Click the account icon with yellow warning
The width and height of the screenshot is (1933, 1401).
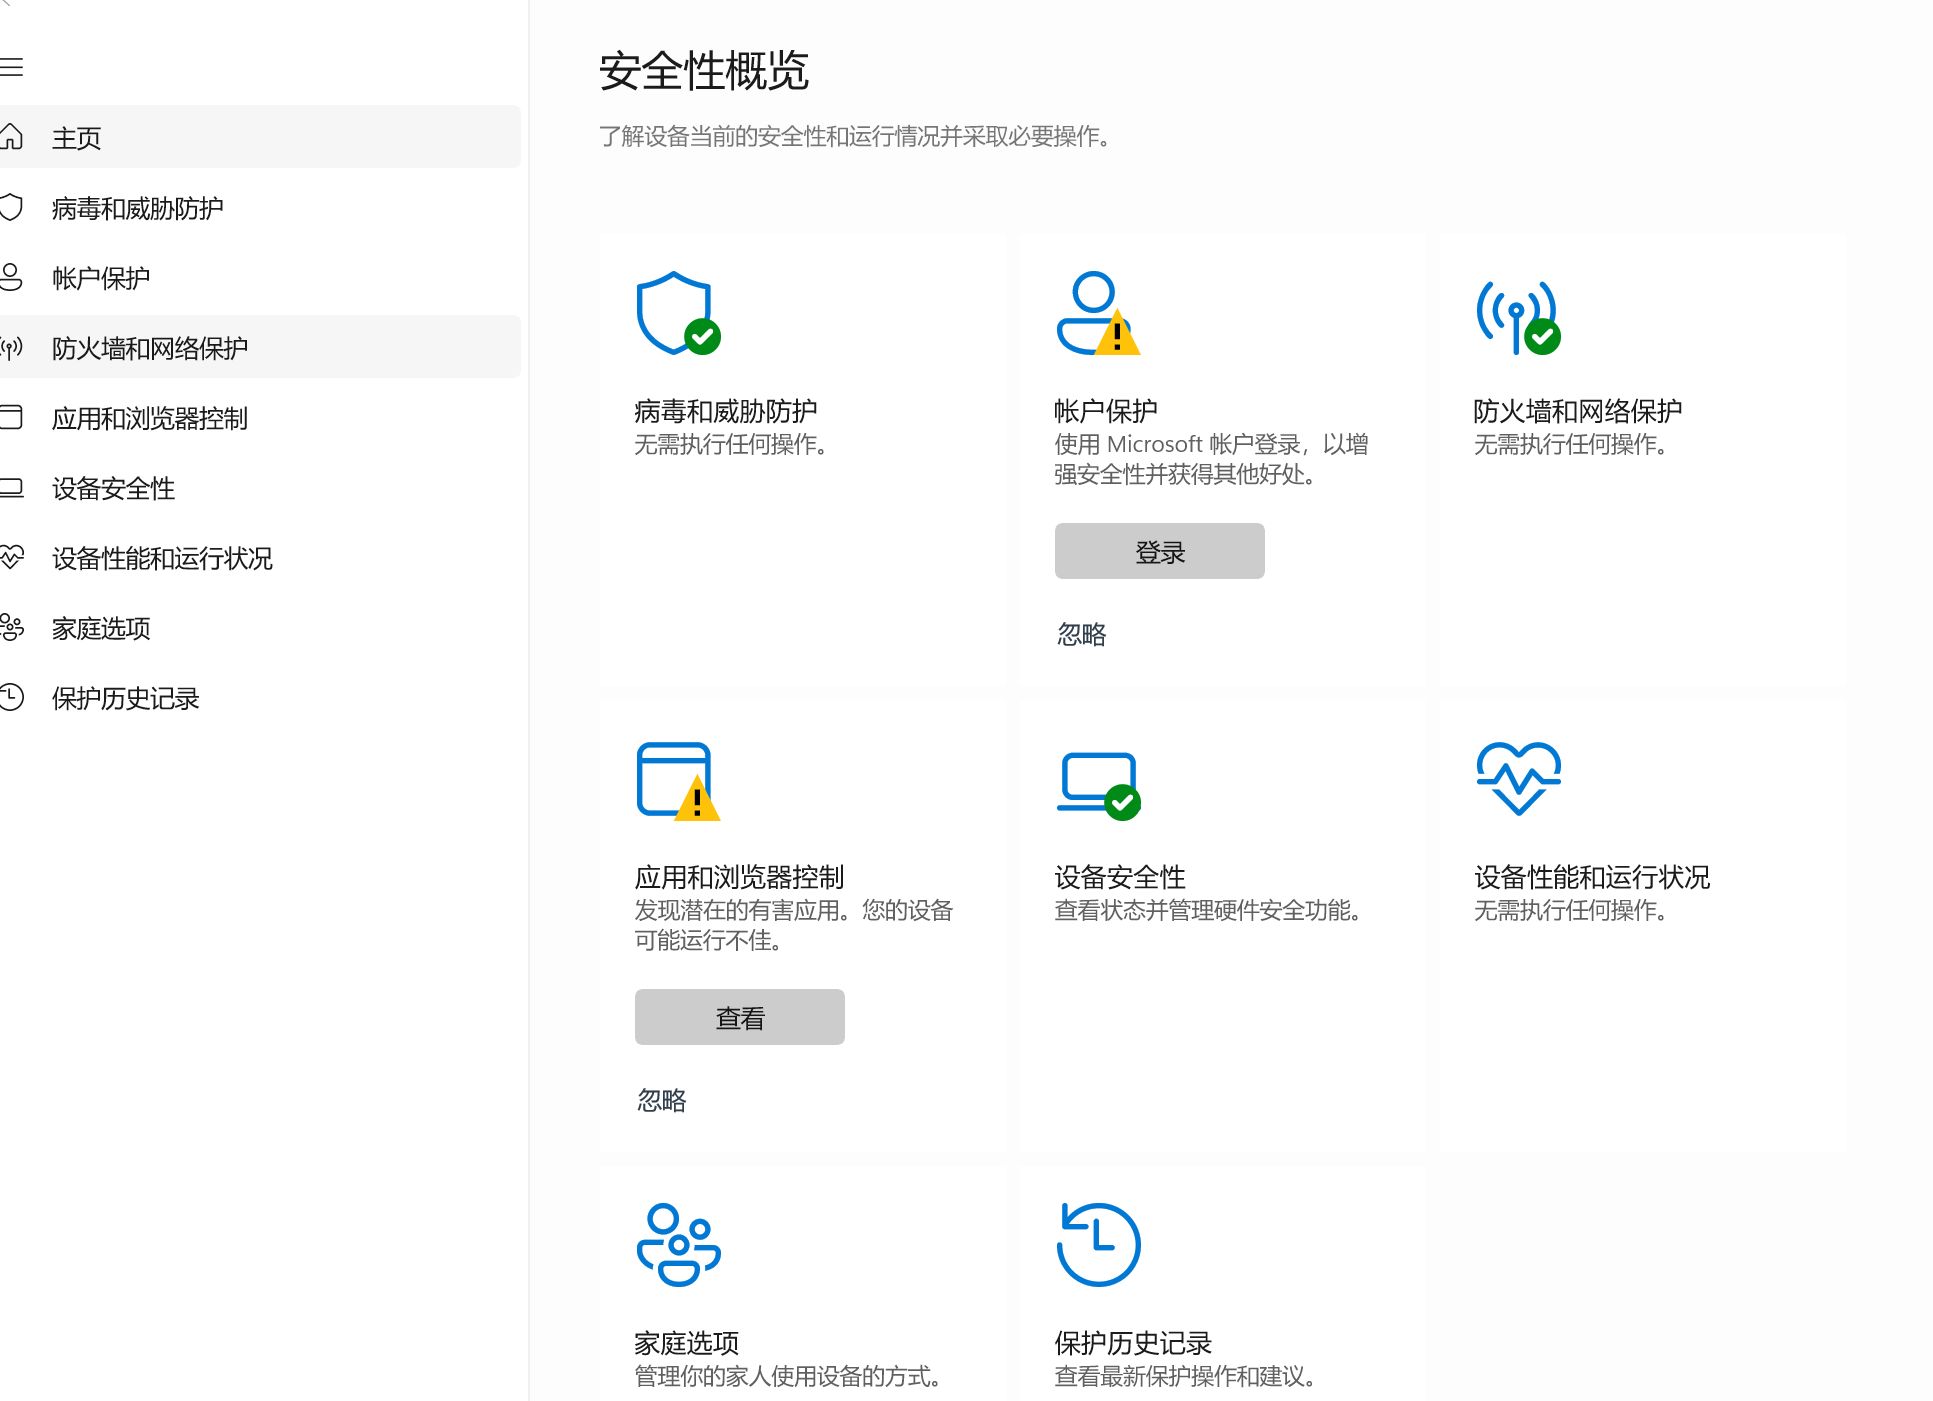[x=1098, y=313]
